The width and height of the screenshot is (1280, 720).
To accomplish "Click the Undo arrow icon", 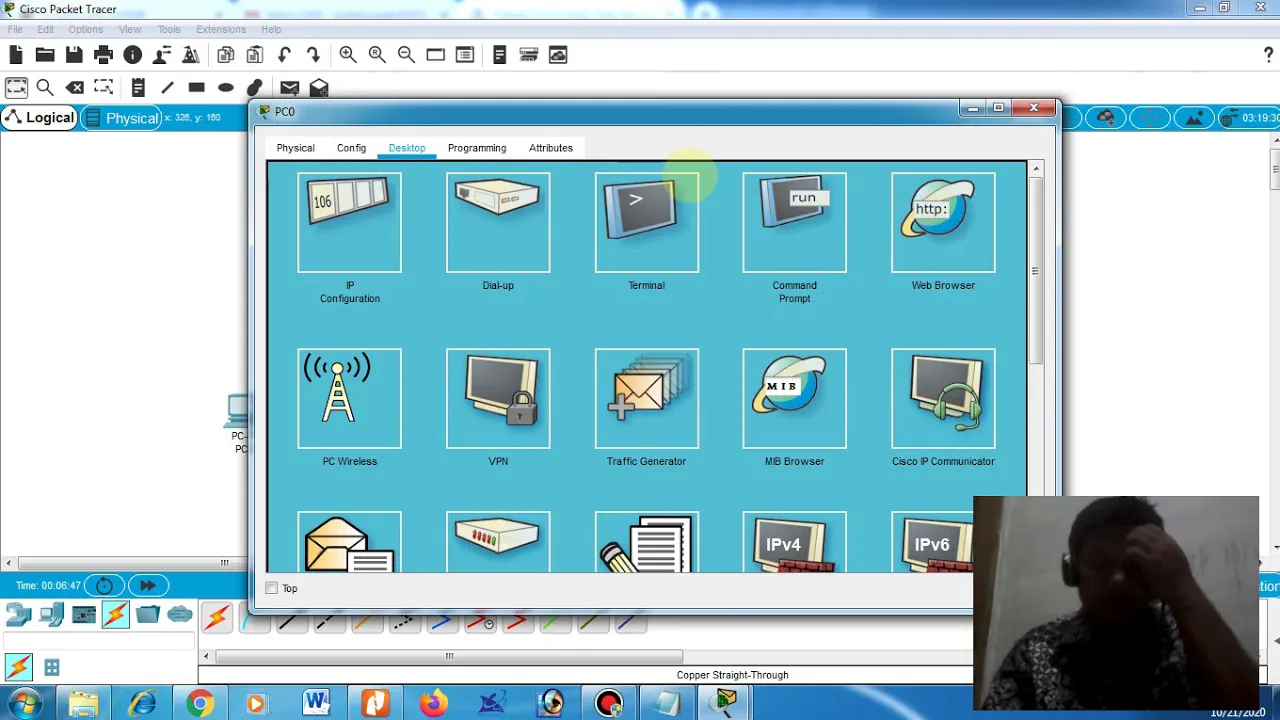I will point(284,55).
